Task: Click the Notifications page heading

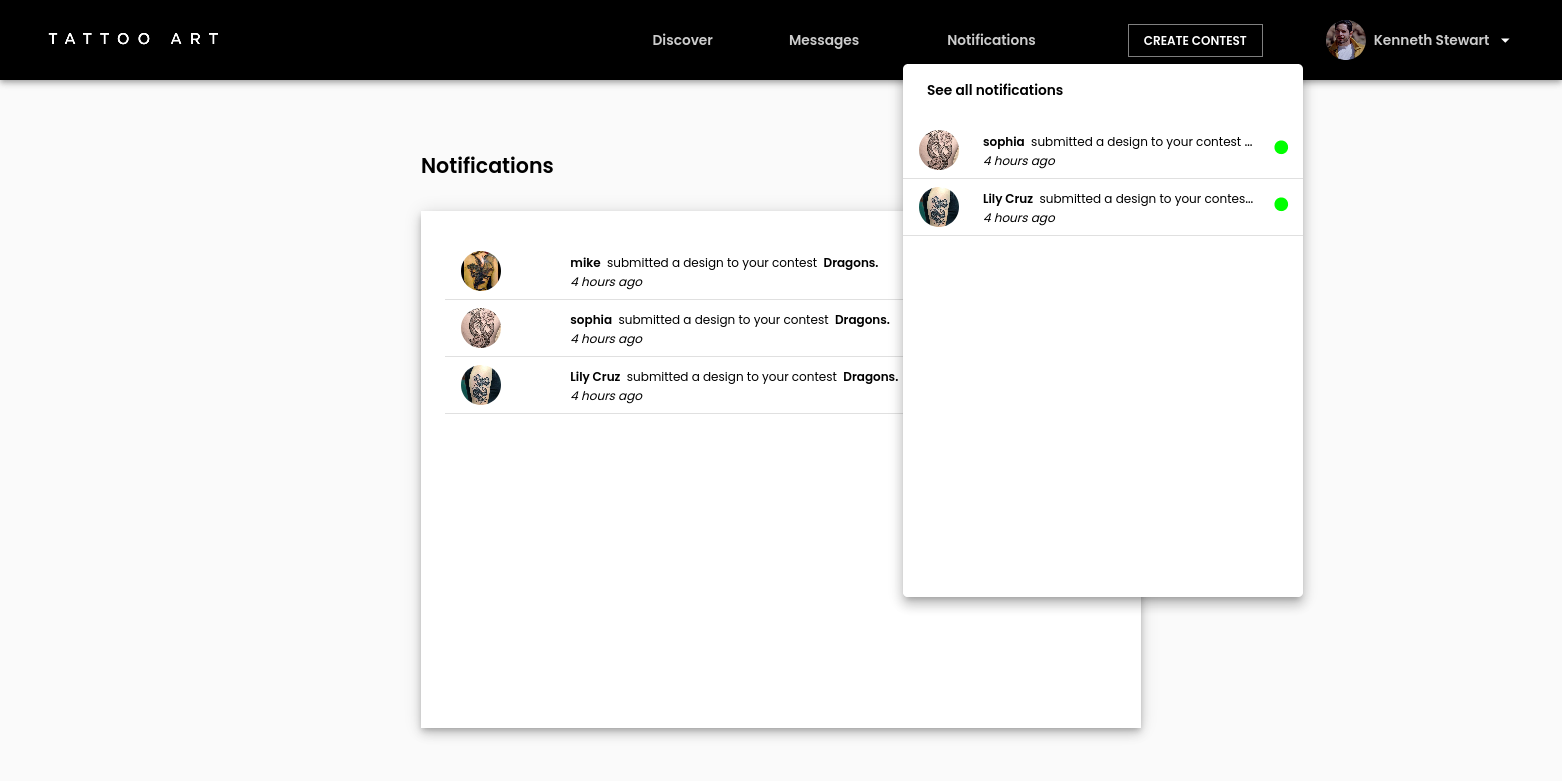Action: 487,166
